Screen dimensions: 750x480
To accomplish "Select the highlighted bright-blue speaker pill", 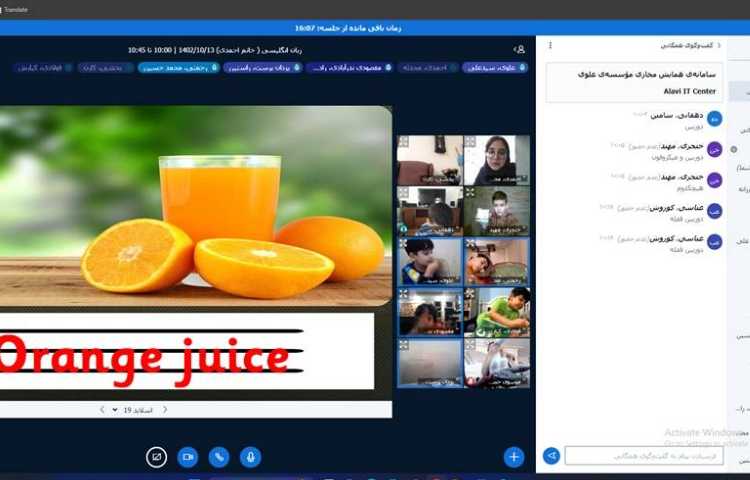I will 179,68.
